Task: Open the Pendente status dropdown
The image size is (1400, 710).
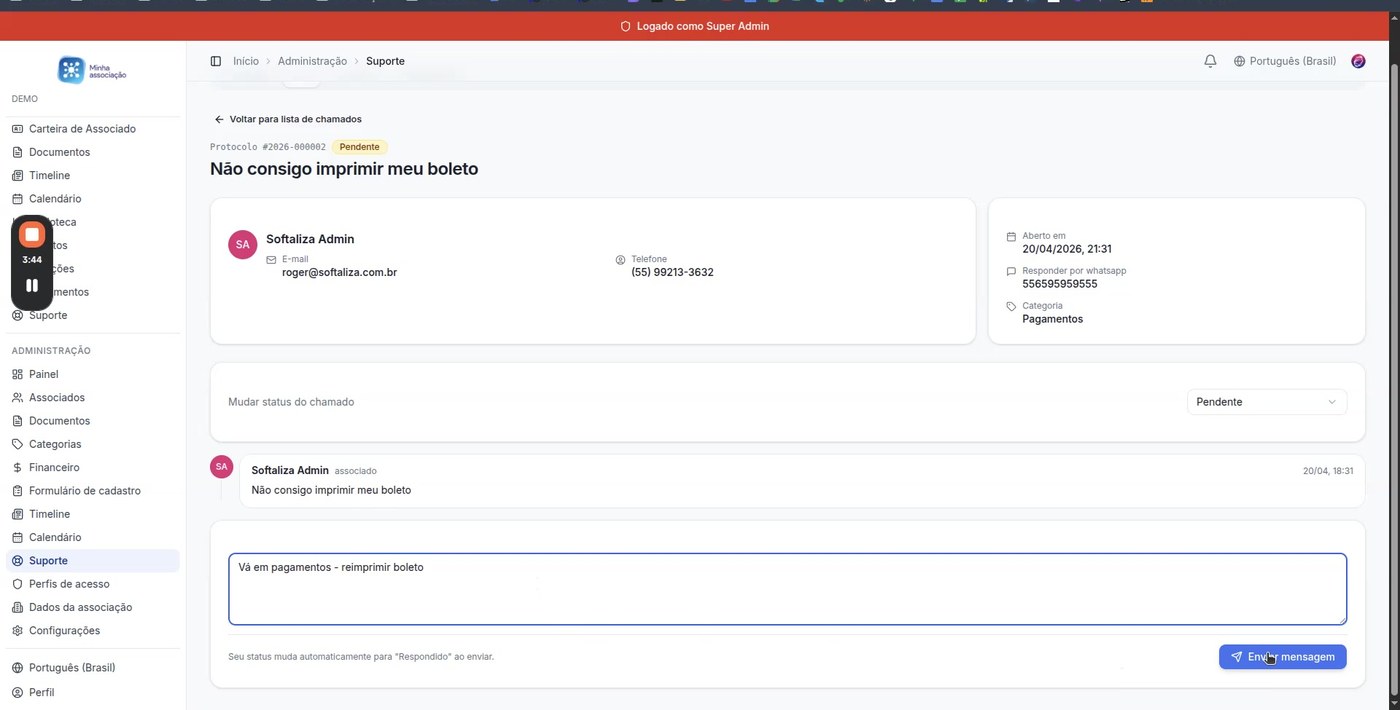Action: (1265, 402)
